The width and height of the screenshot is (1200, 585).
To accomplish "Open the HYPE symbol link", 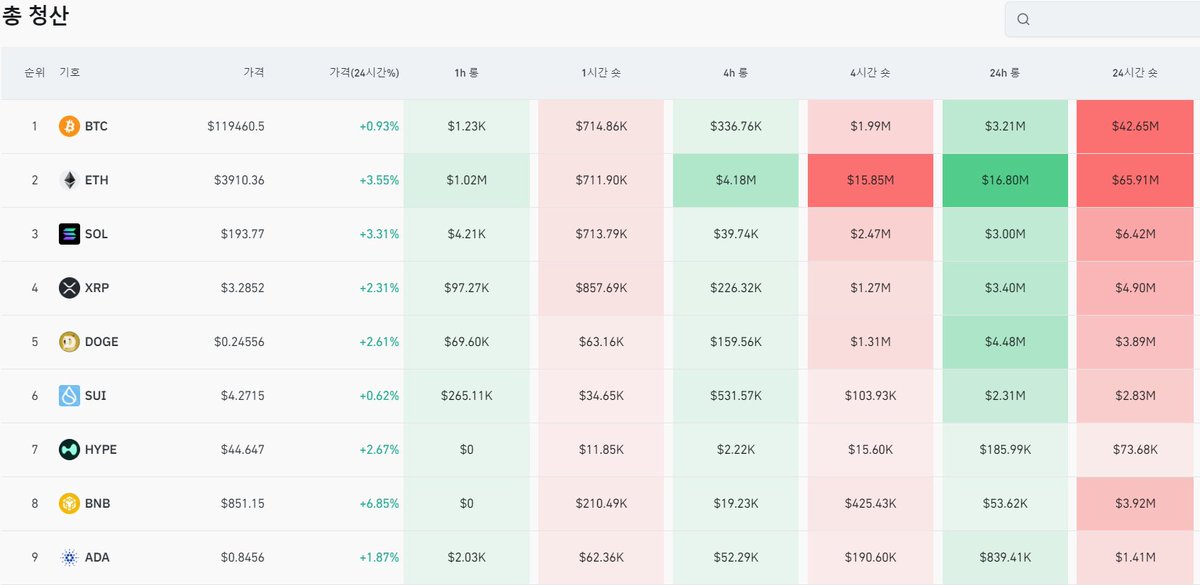I will 101,450.
